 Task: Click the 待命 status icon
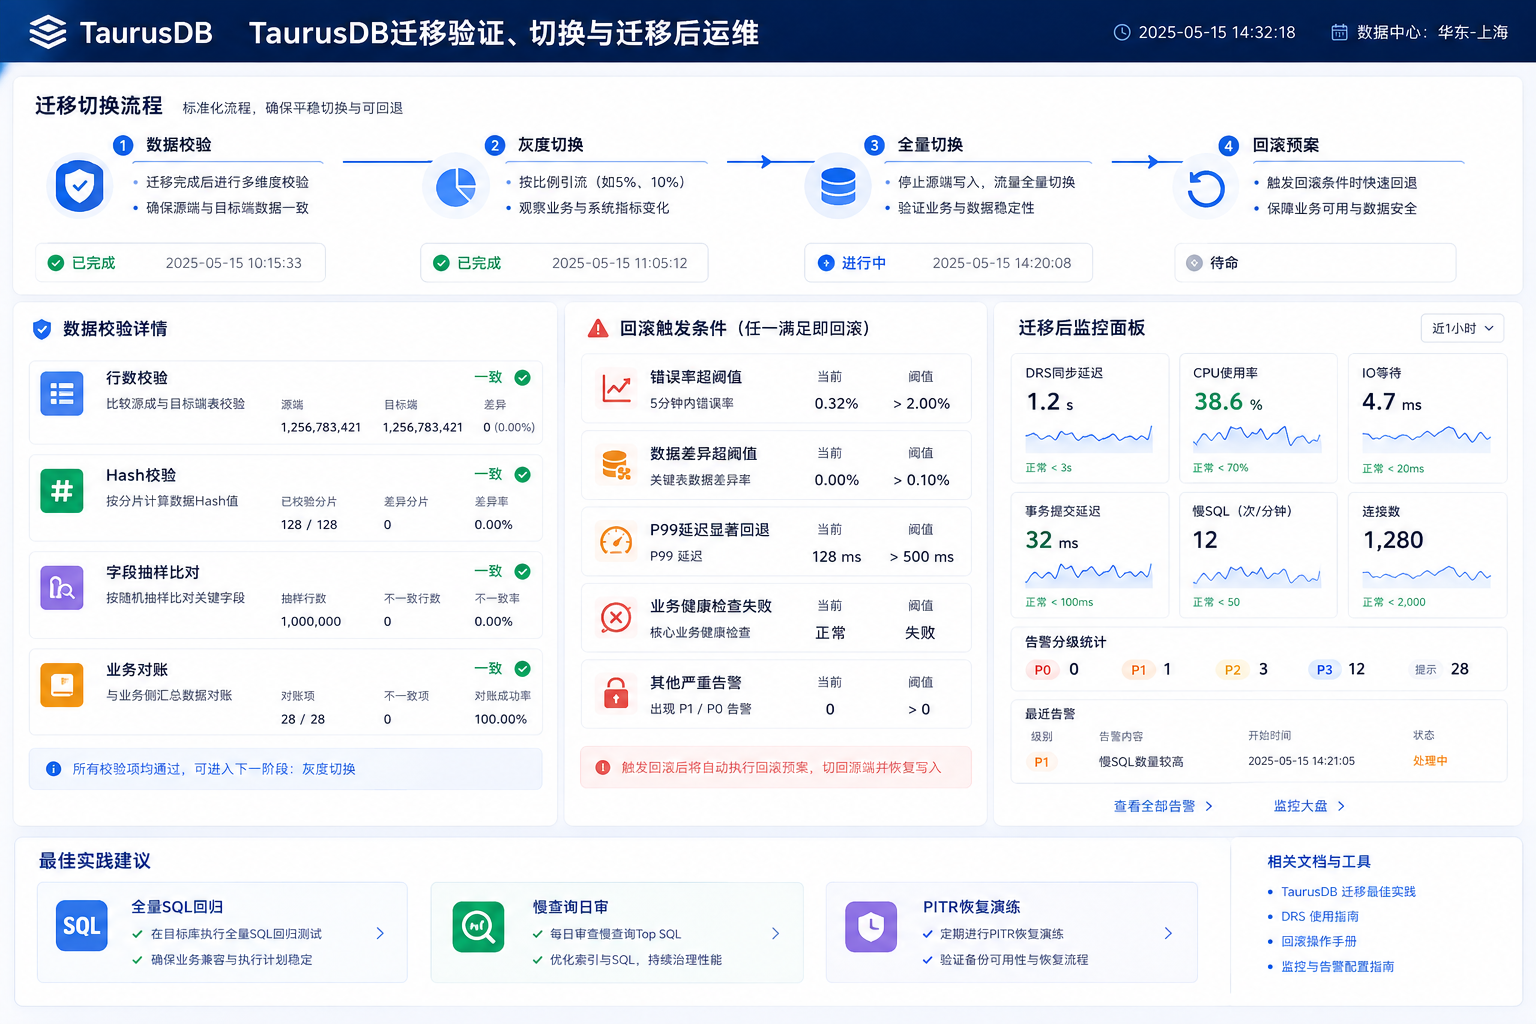tap(1194, 263)
